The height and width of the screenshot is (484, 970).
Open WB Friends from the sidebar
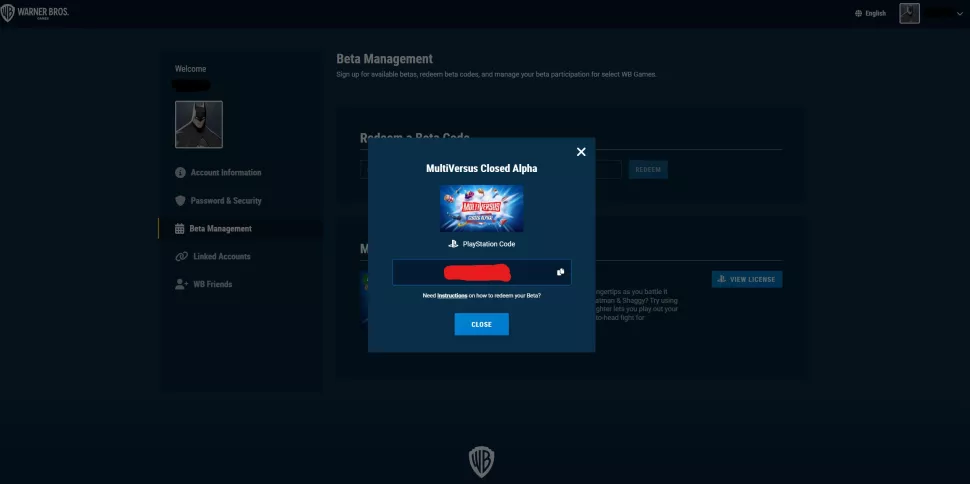[x=212, y=285]
